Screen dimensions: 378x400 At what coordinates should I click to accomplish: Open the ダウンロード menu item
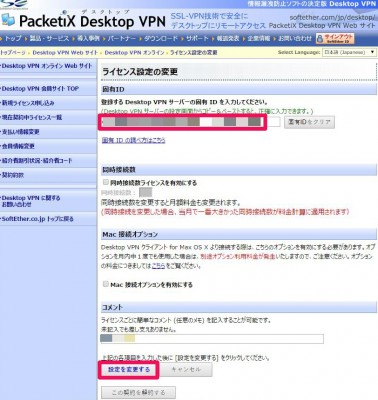point(161,39)
